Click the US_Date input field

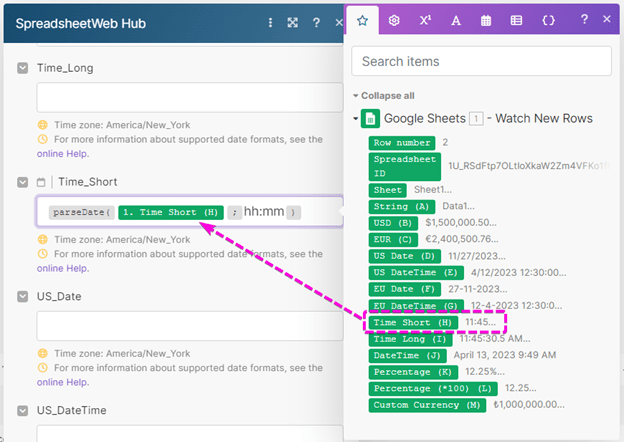click(x=190, y=326)
